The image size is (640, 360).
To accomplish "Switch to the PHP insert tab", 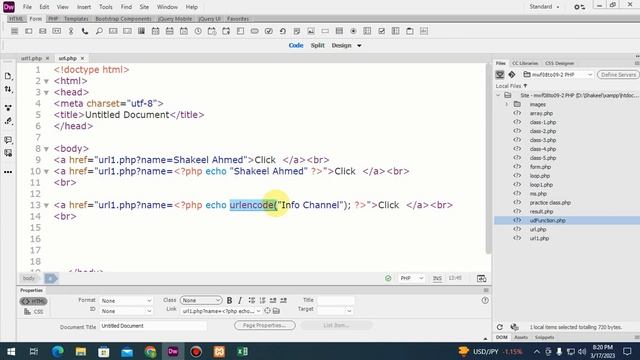I will (53, 19).
